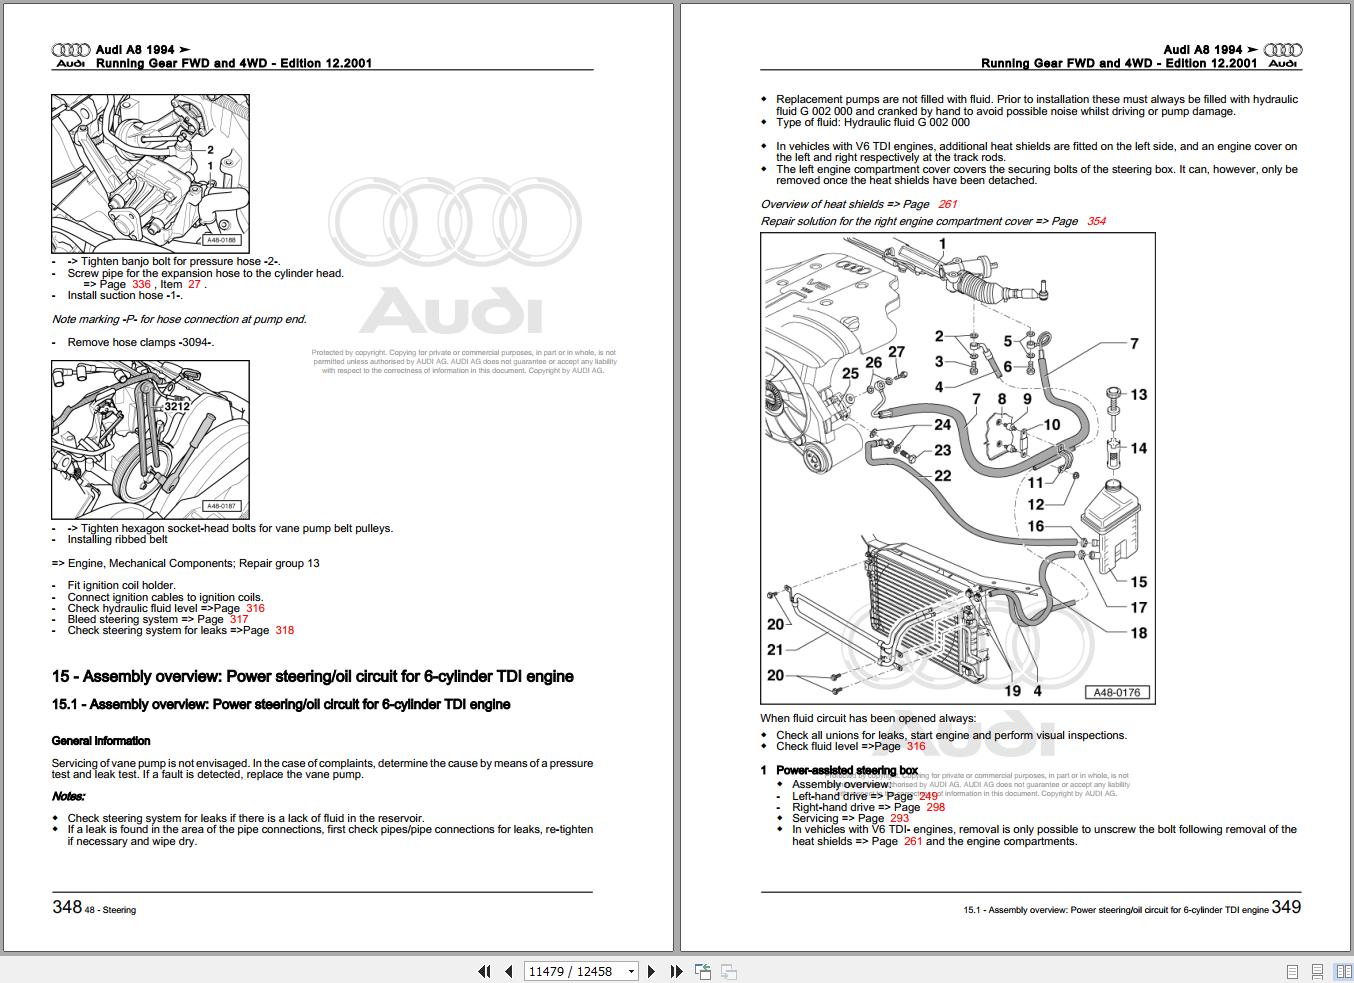Open page 249 link for left-hand drive
Image resolution: width=1354 pixels, height=983 pixels.
[x=929, y=796]
